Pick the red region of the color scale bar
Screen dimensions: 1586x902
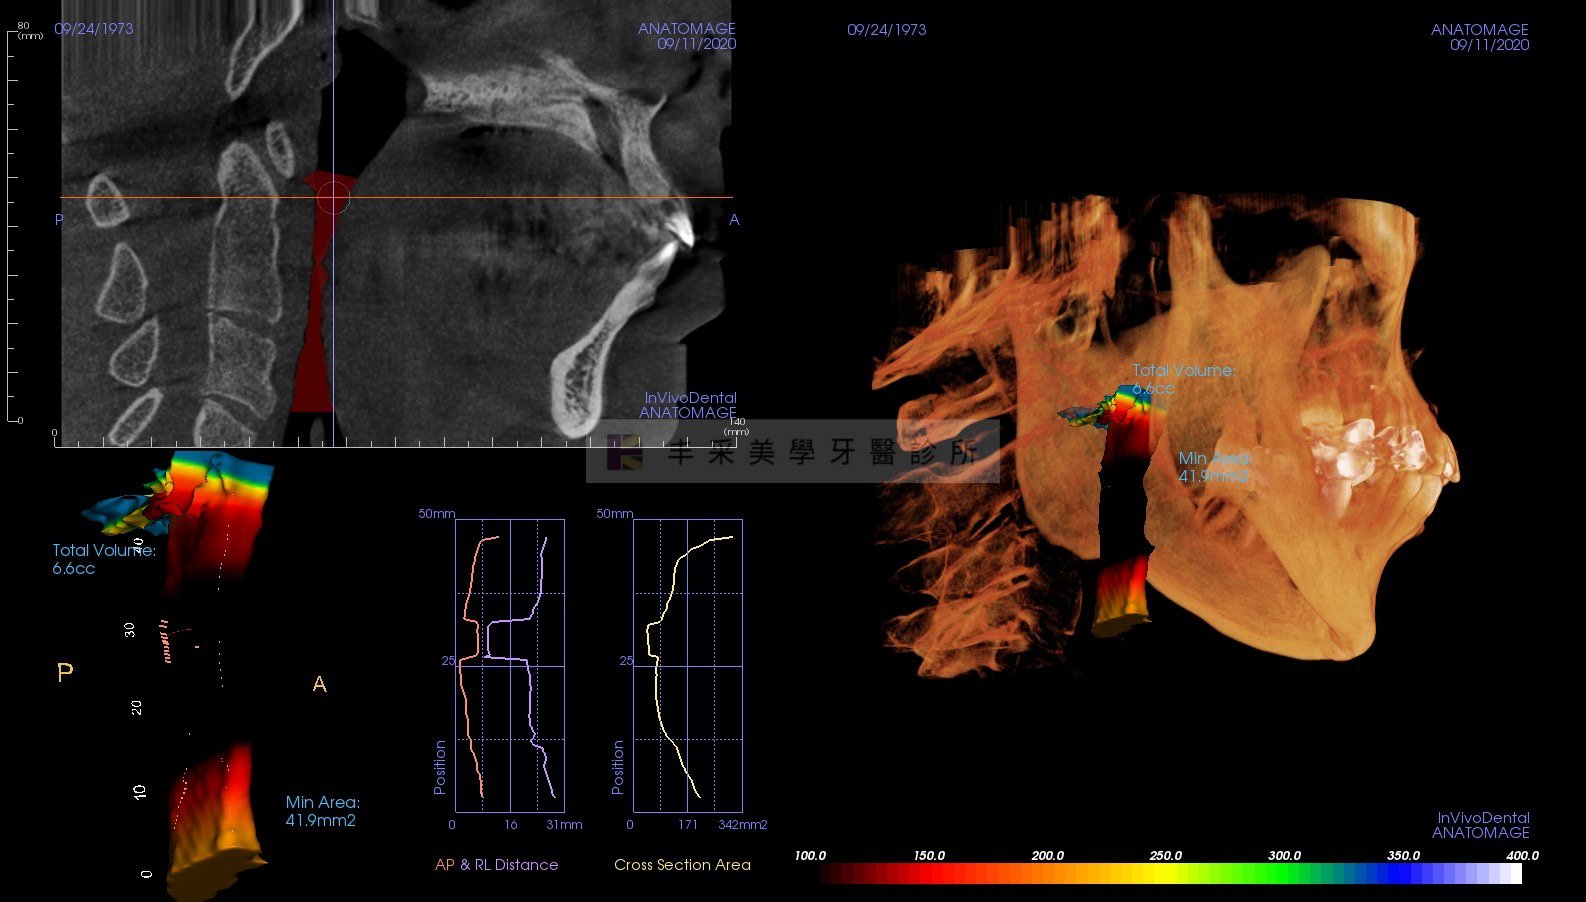930,874
